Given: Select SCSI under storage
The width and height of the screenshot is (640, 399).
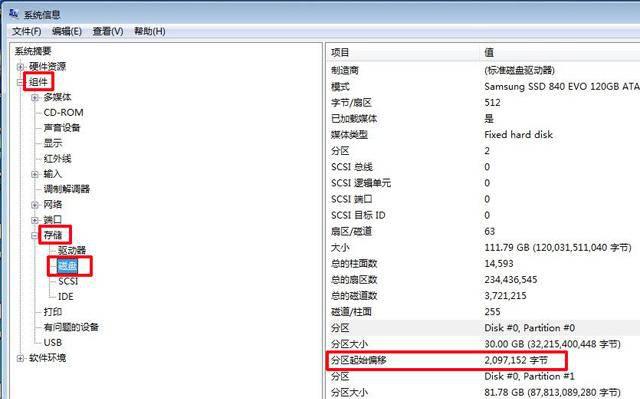Looking at the screenshot, I should click(68, 282).
